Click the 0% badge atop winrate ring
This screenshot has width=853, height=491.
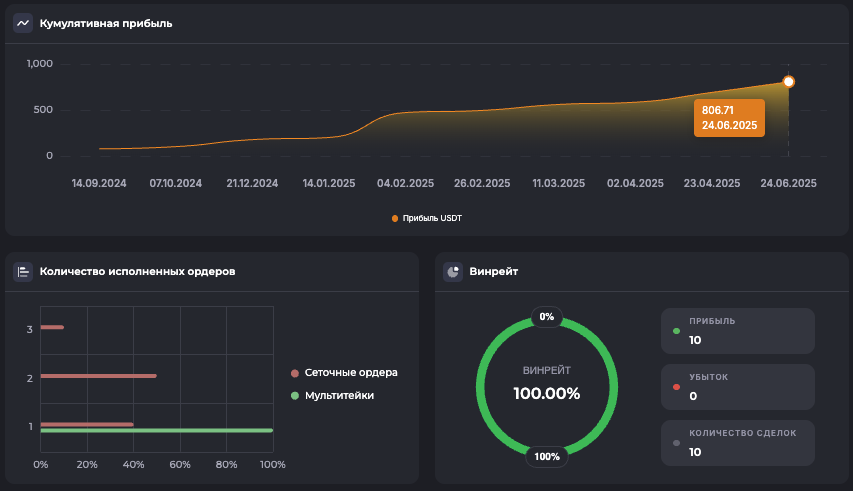click(546, 317)
